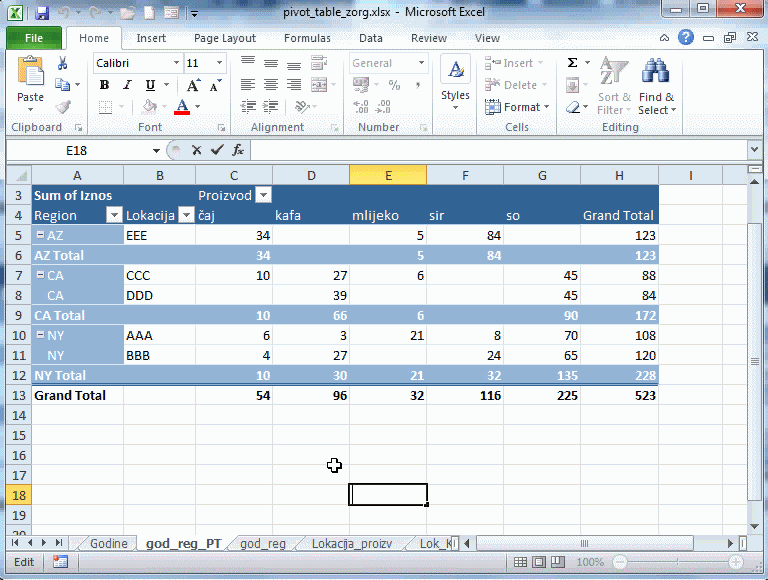Open the Proizvod column filter dropdown
768x580 pixels.
pyautogui.click(x=263, y=195)
